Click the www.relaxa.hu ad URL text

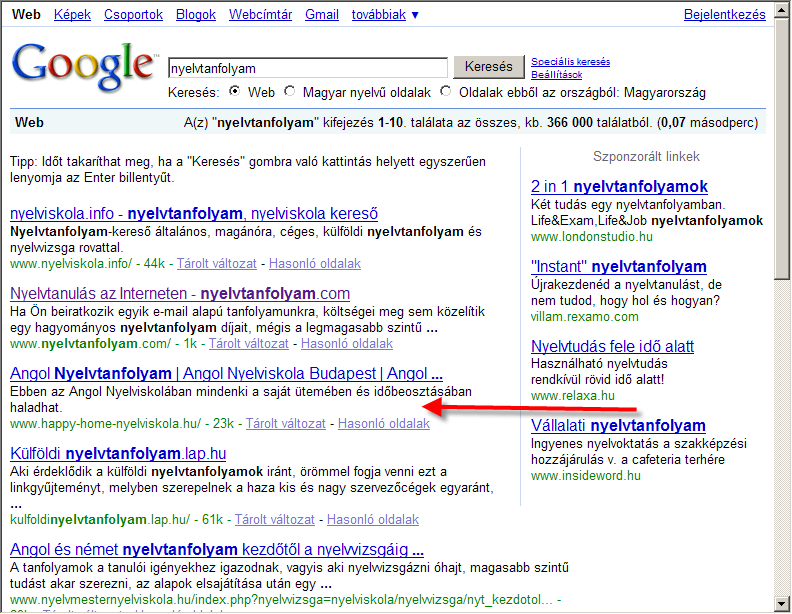[572, 396]
